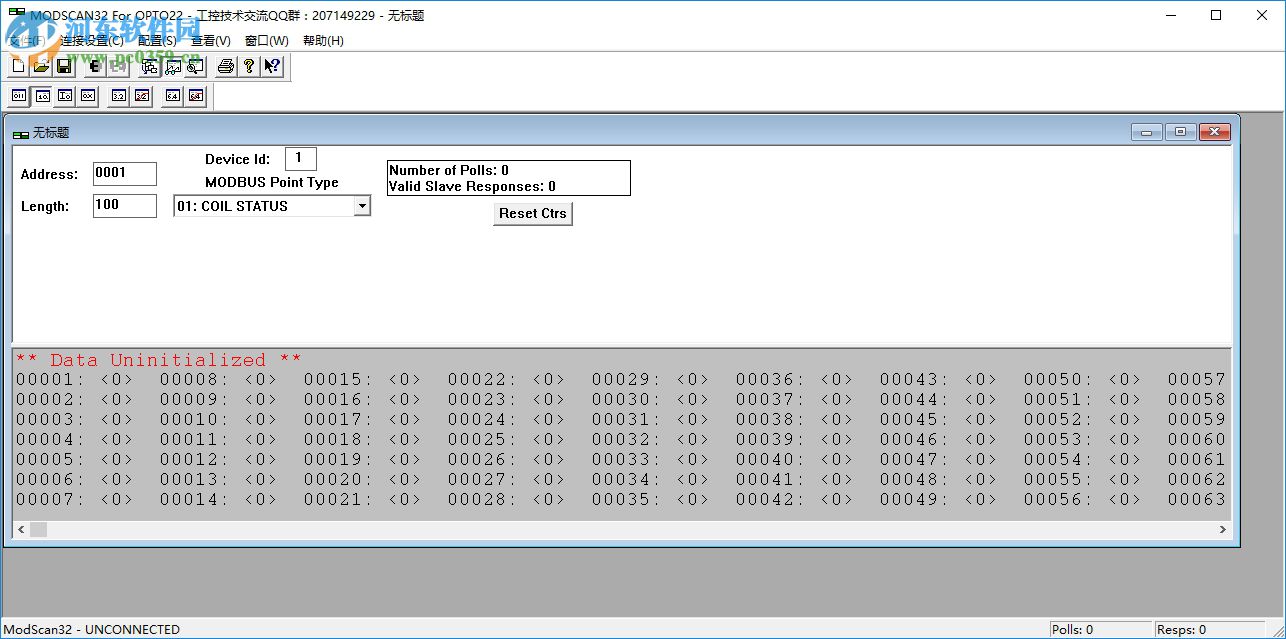Screen dimensions: 1286x639
Task: Activate context help arrow-question icon
Action: (272, 67)
